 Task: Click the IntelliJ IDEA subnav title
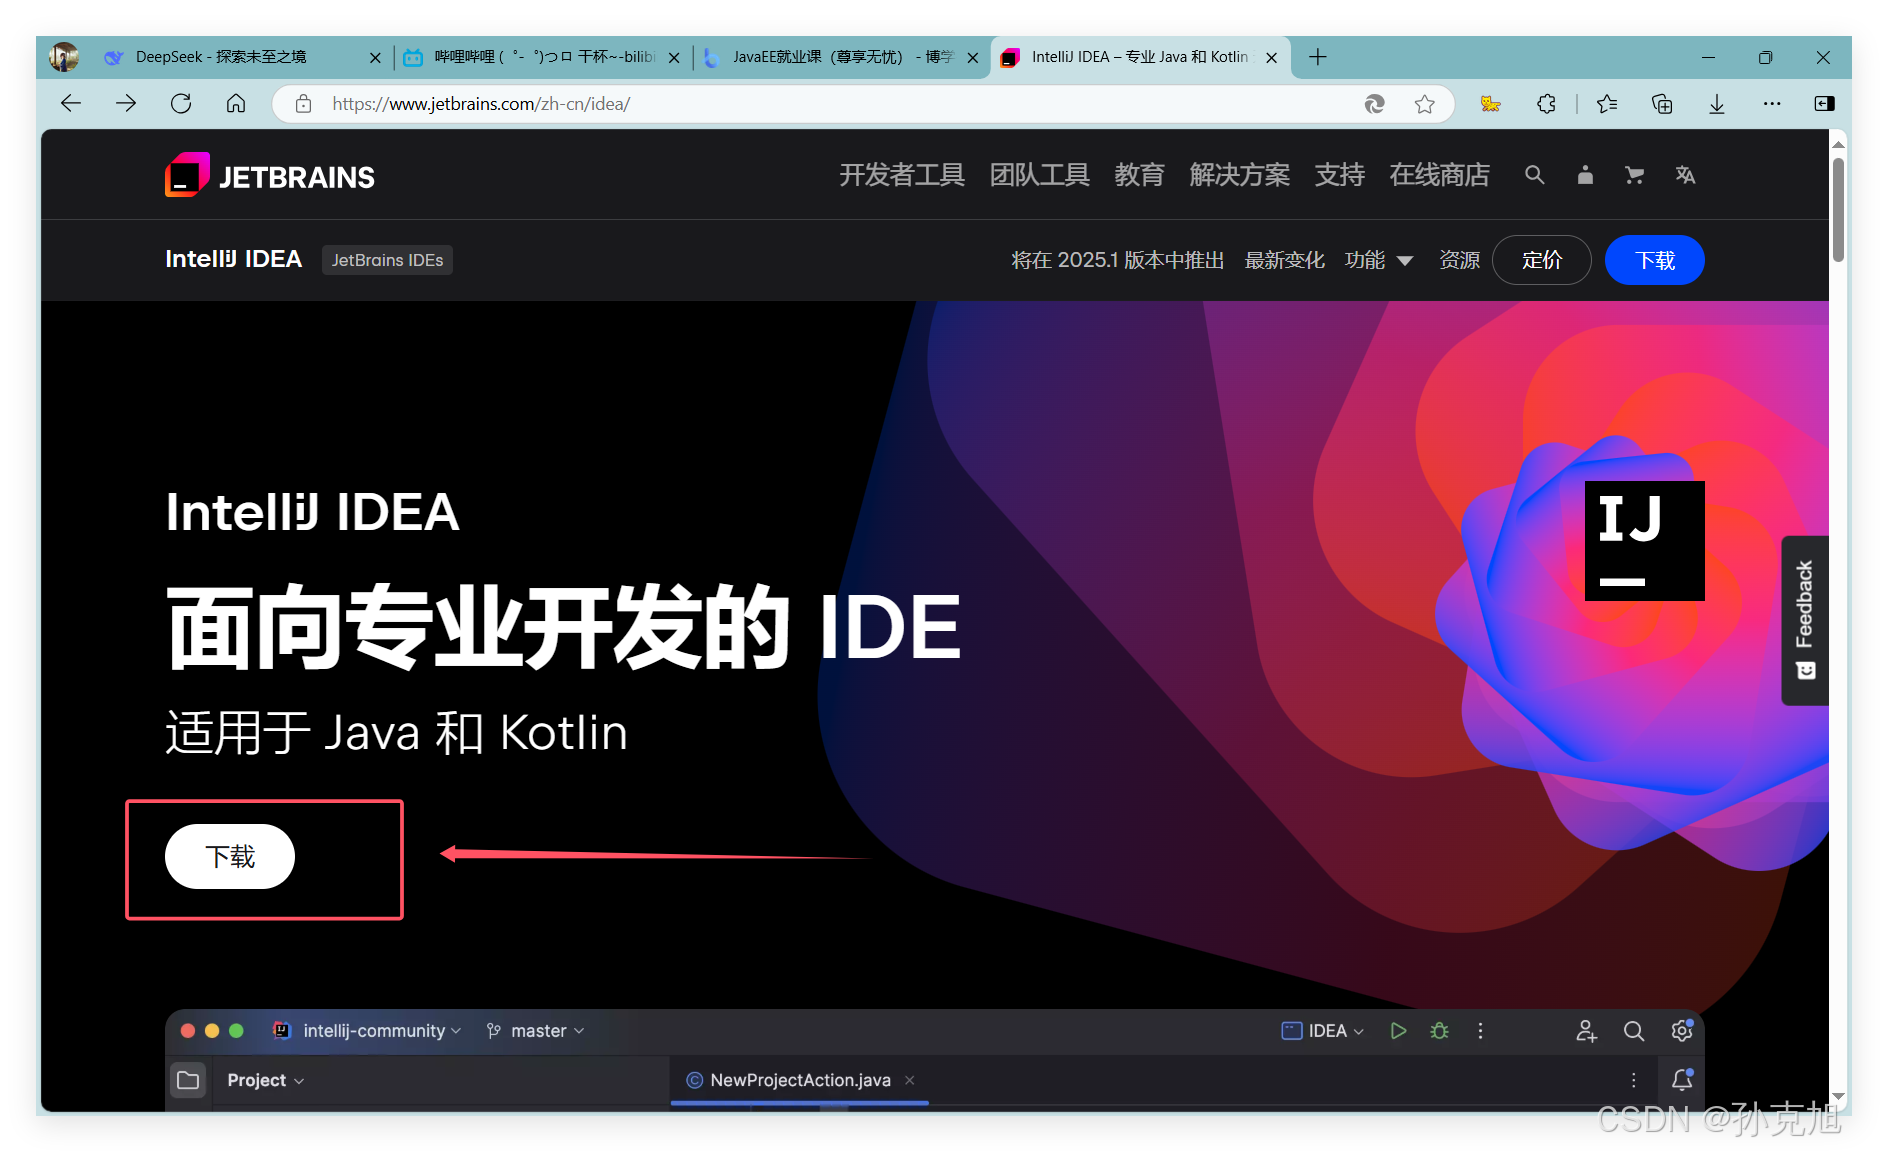(x=233, y=259)
